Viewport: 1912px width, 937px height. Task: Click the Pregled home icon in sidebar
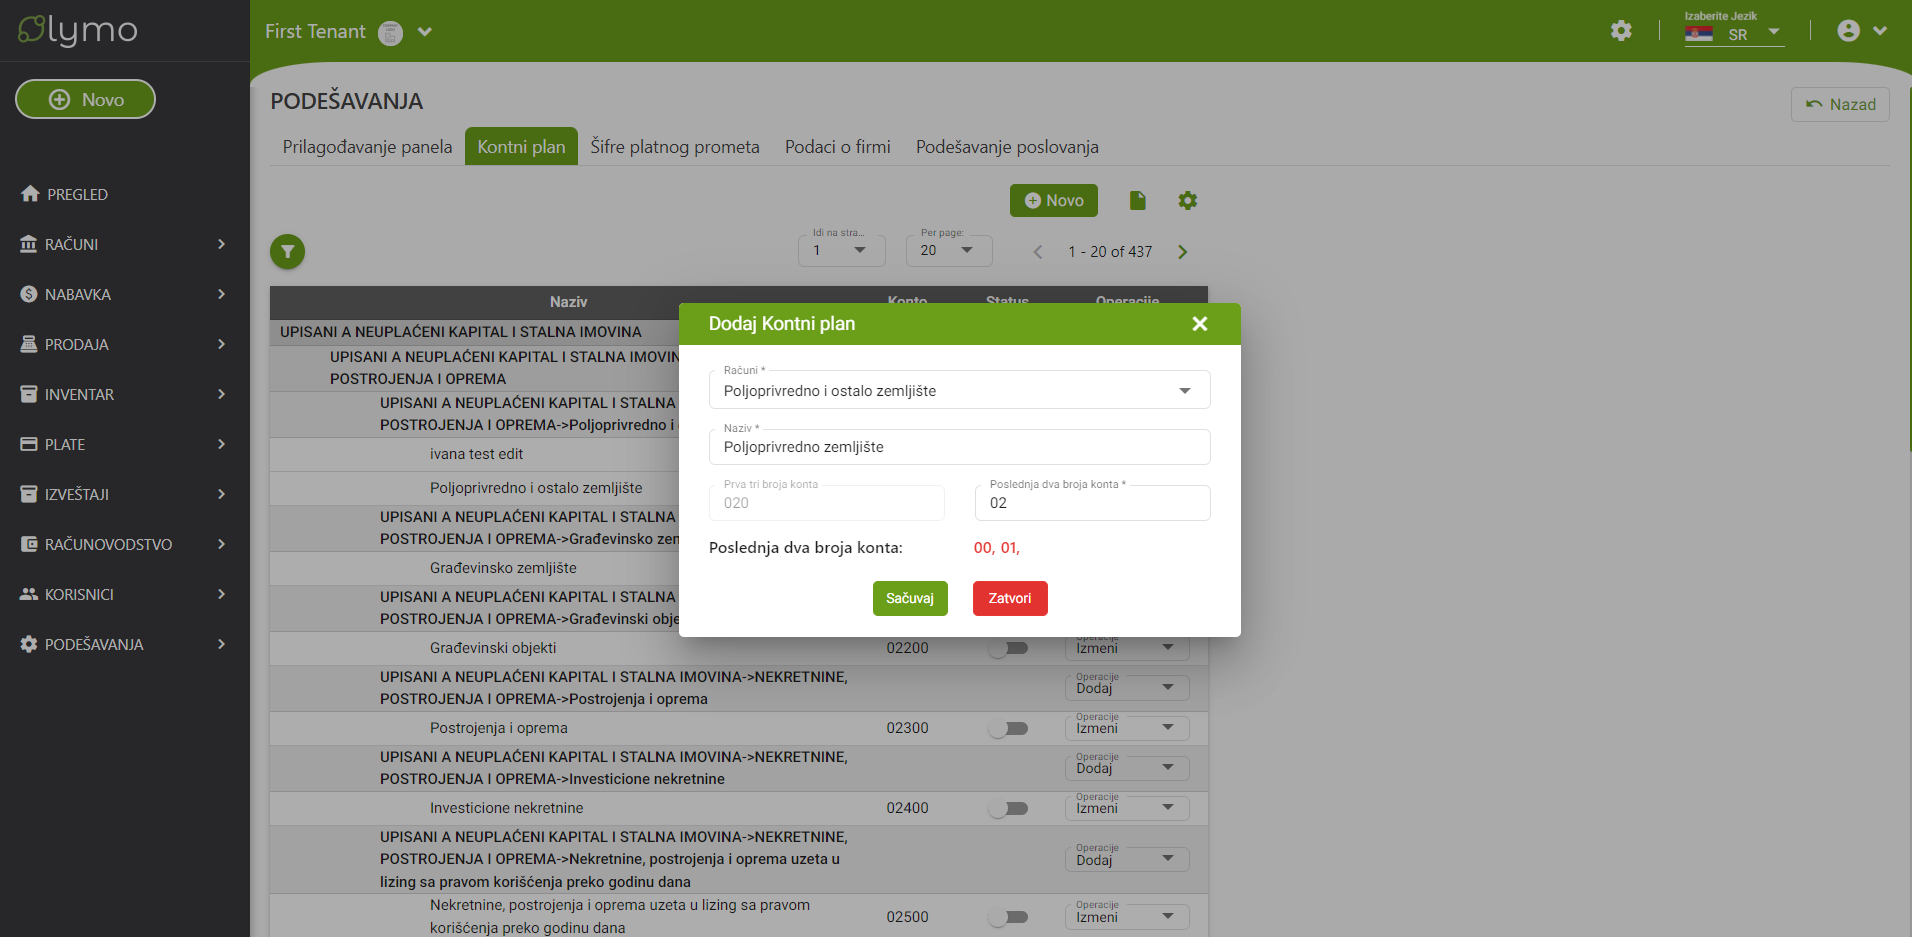click(x=30, y=194)
